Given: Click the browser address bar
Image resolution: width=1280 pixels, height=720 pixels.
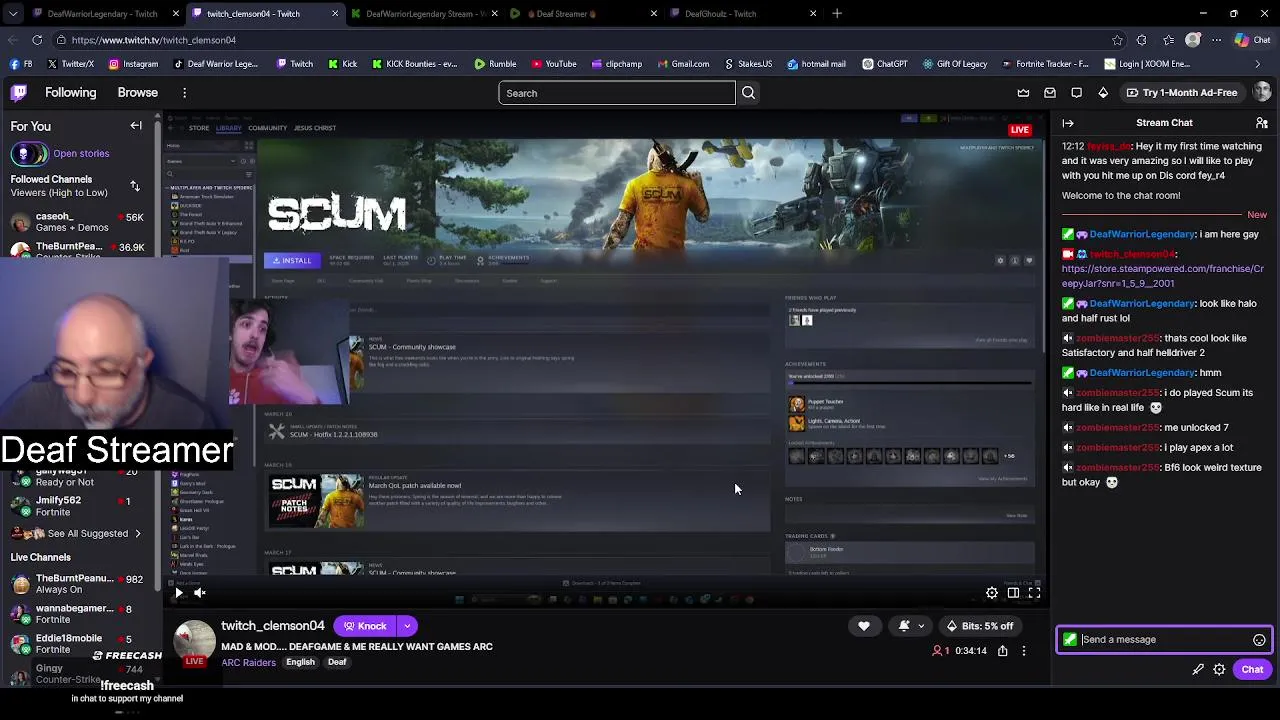Looking at the screenshot, I should pyautogui.click(x=580, y=40).
